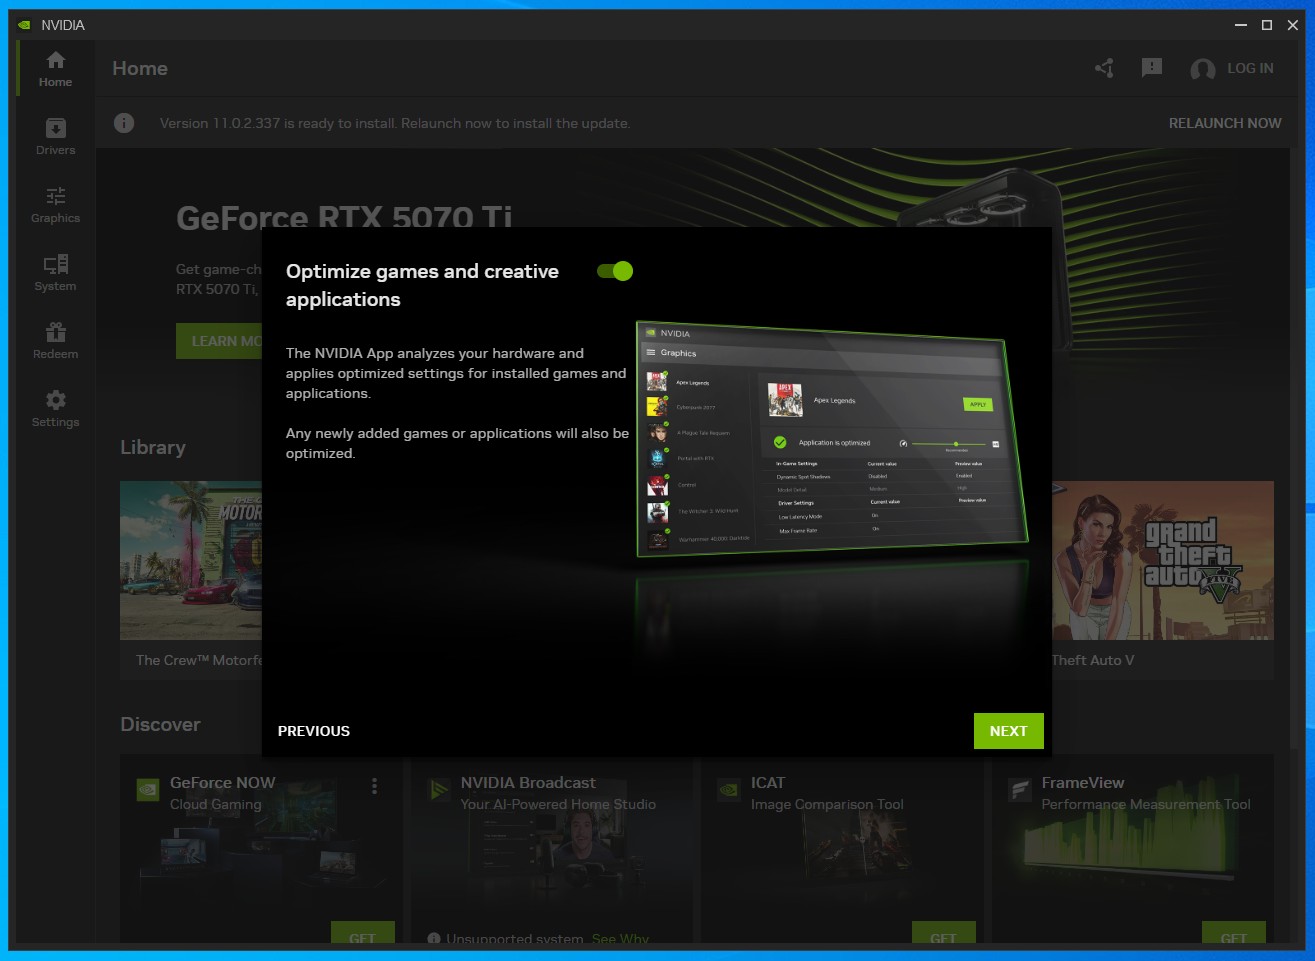
Task: Open the GeForce NOW card's three-dot menu
Action: point(375,787)
